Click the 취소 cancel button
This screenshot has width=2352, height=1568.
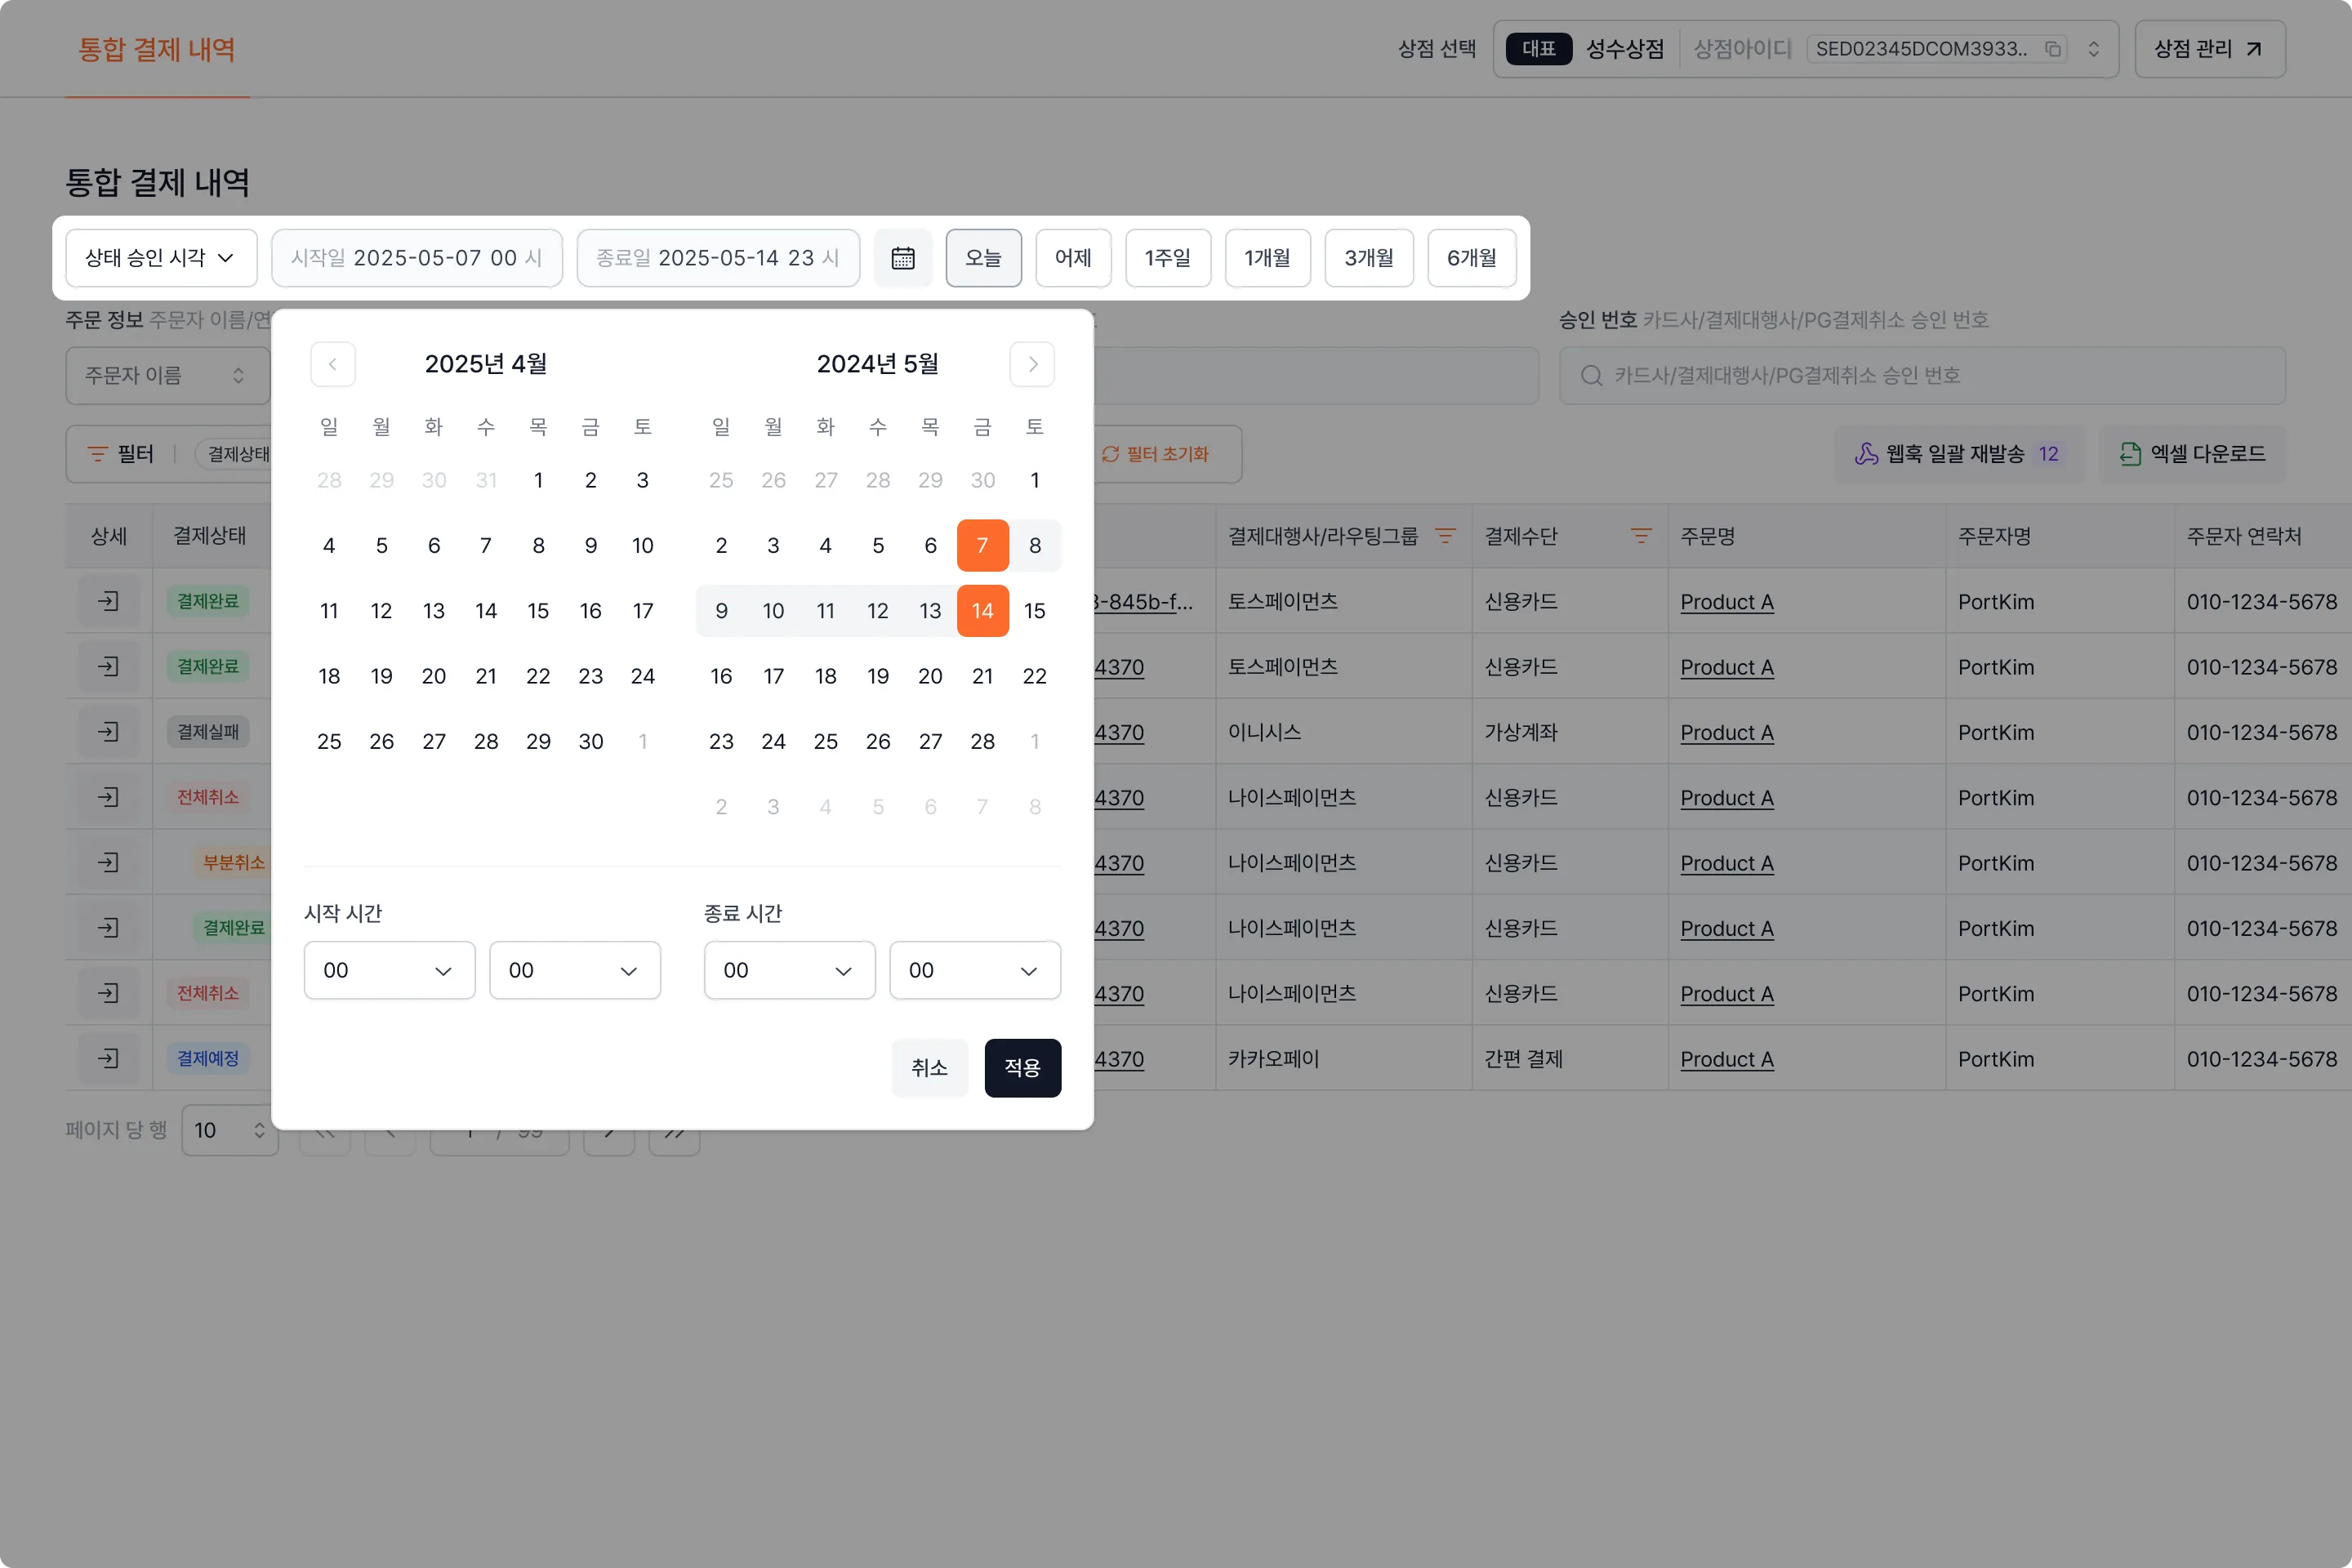click(929, 1067)
